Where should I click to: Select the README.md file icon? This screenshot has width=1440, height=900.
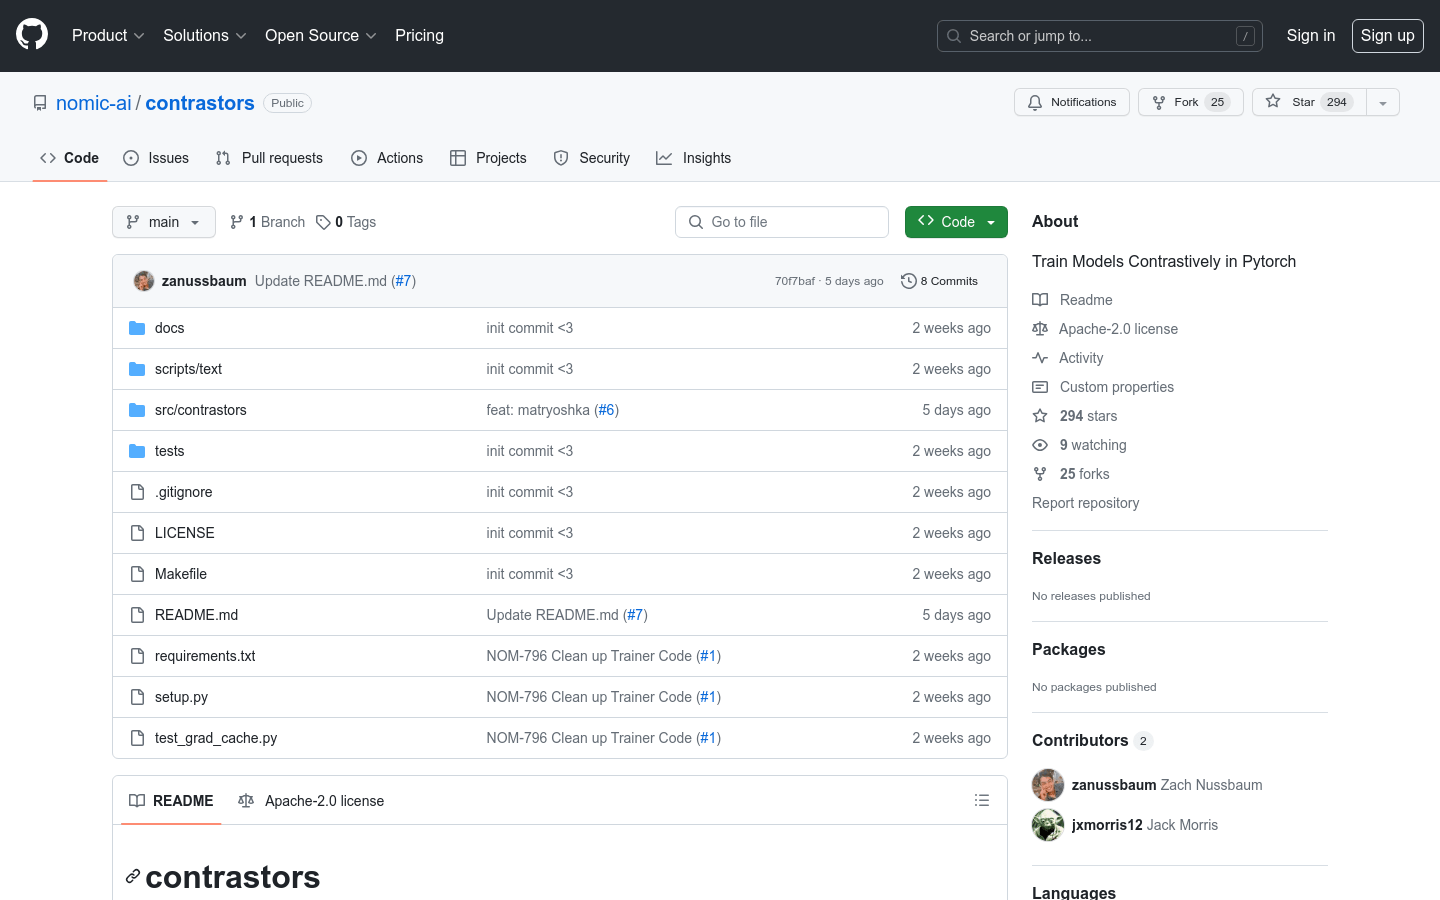137,615
